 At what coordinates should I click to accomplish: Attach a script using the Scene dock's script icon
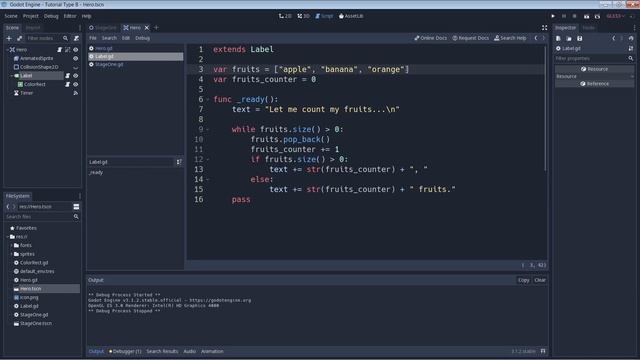click(x=76, y=38)
